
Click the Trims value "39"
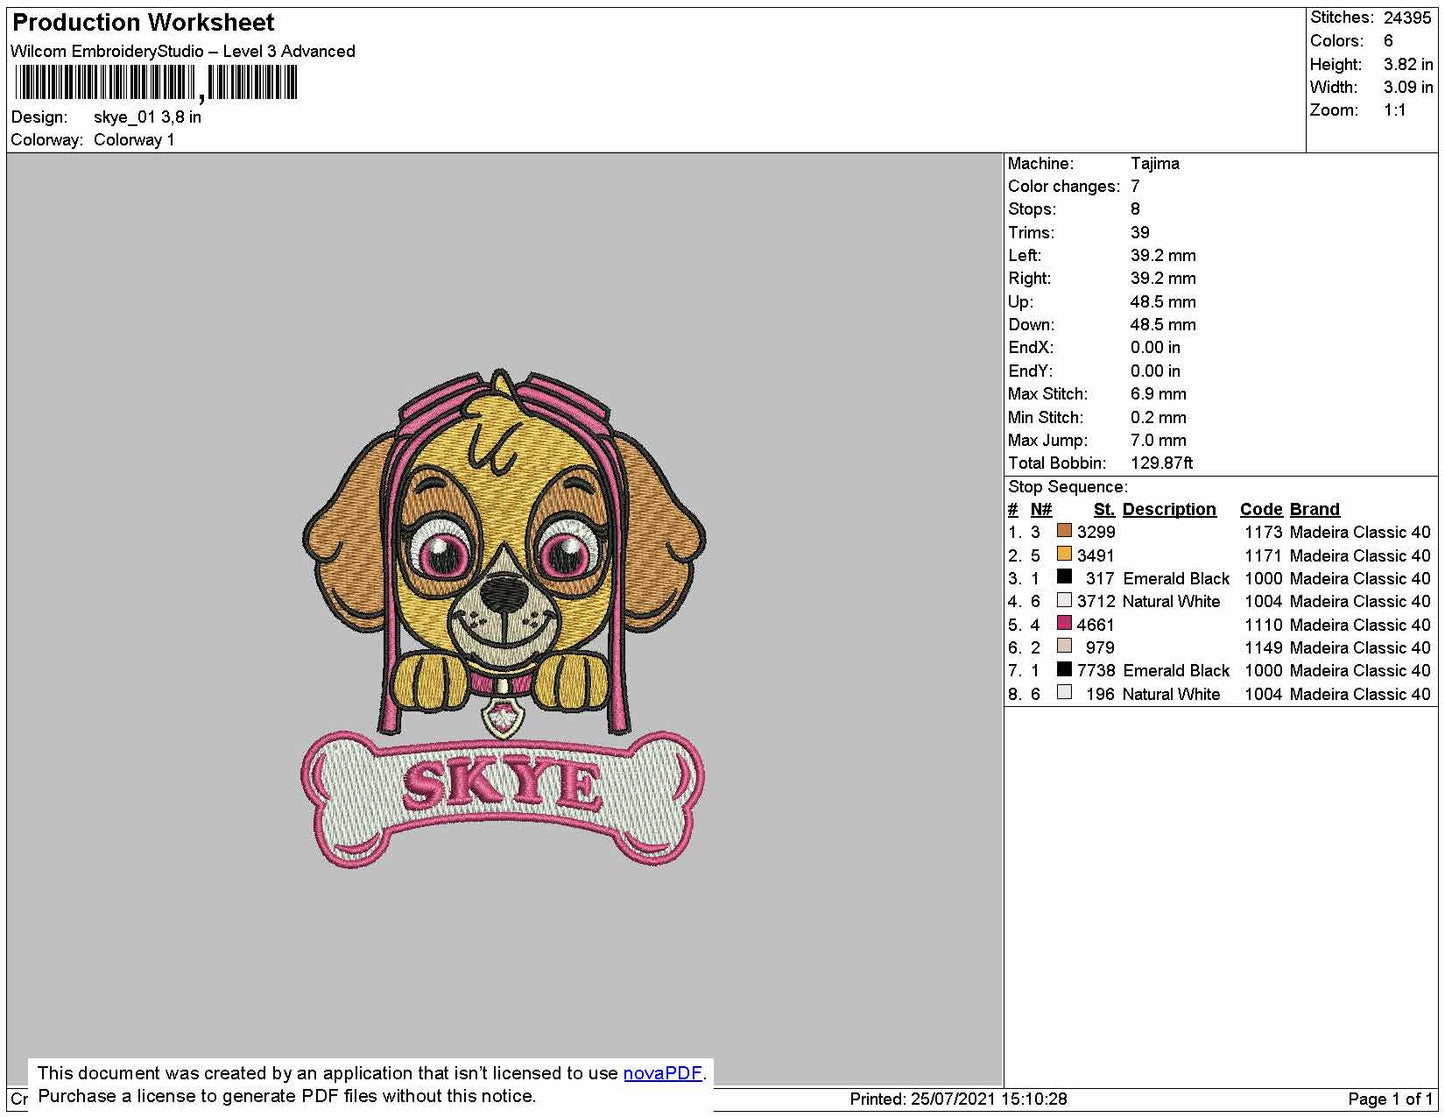(x=1140, y=232)
